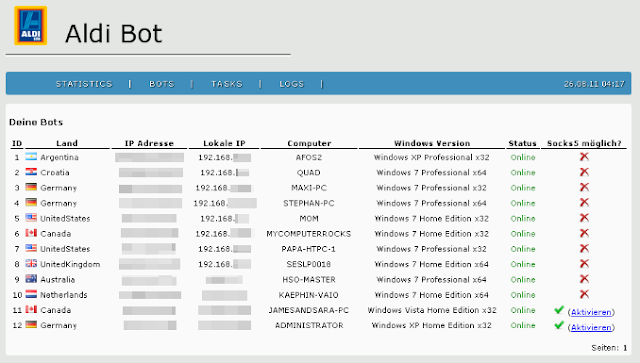Click page number 1 next to Seiten
The width and height of the screenshot is (640, 363).
[625, 348]
